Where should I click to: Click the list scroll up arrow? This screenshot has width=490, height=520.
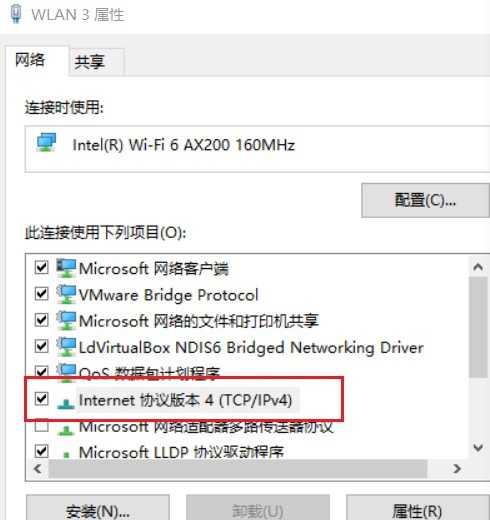click(478, 267)
